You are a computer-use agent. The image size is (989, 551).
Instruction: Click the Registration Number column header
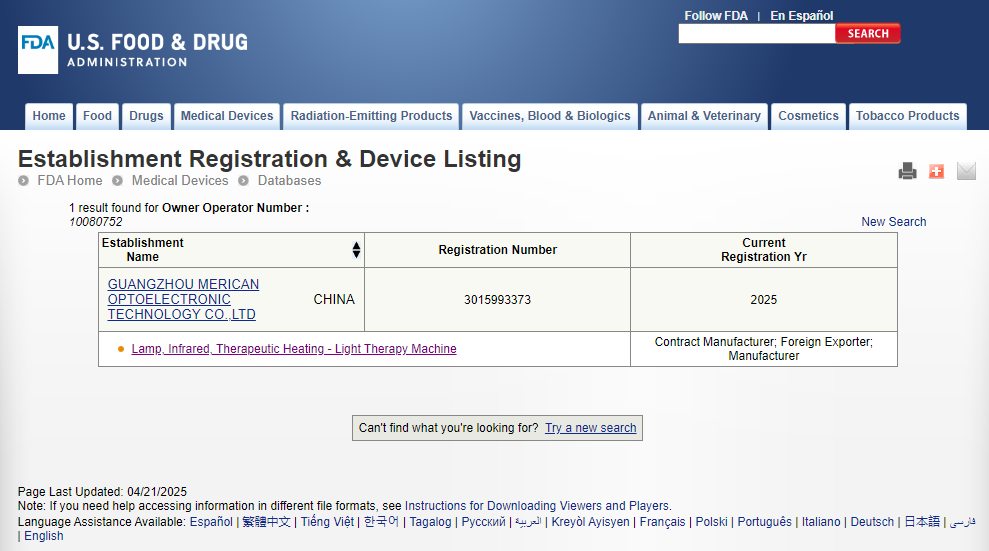[x=498, y=250]
